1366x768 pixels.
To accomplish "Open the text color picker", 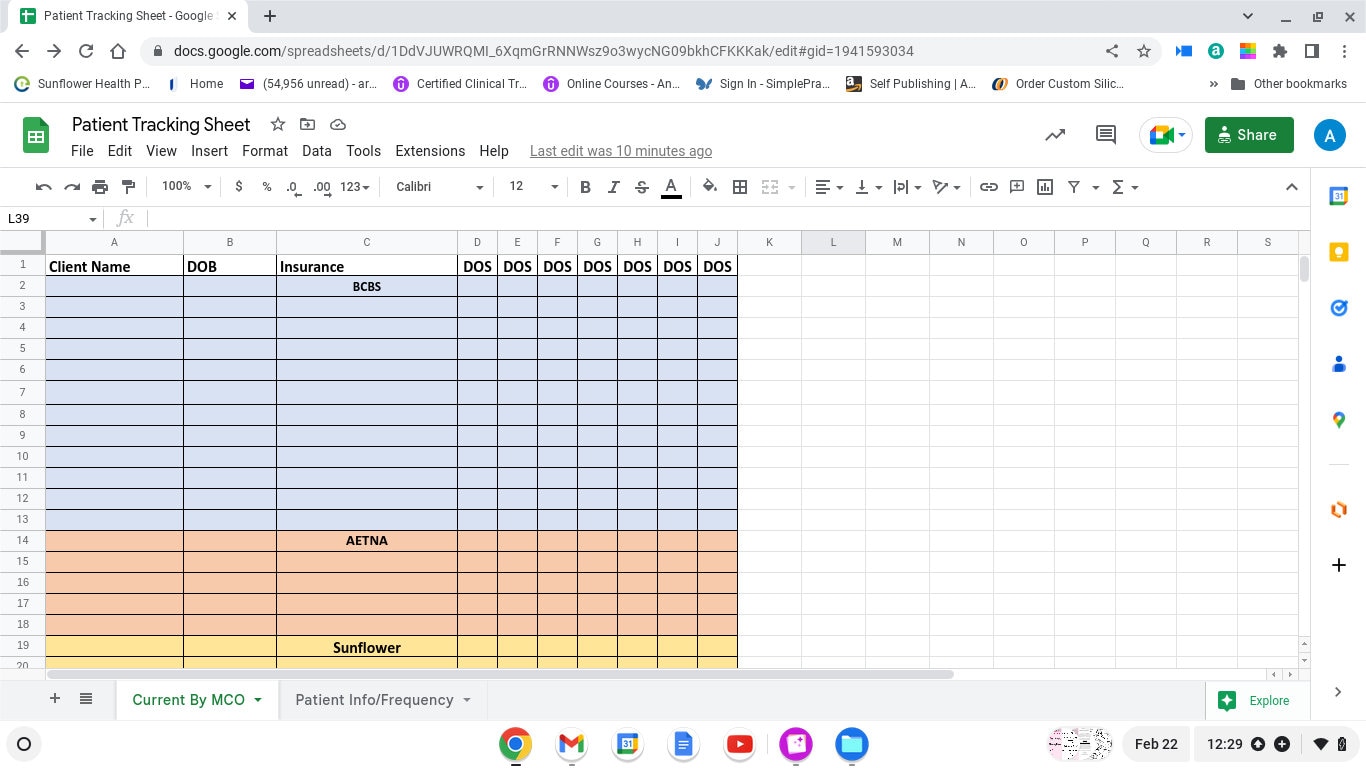I will (671, 187).
